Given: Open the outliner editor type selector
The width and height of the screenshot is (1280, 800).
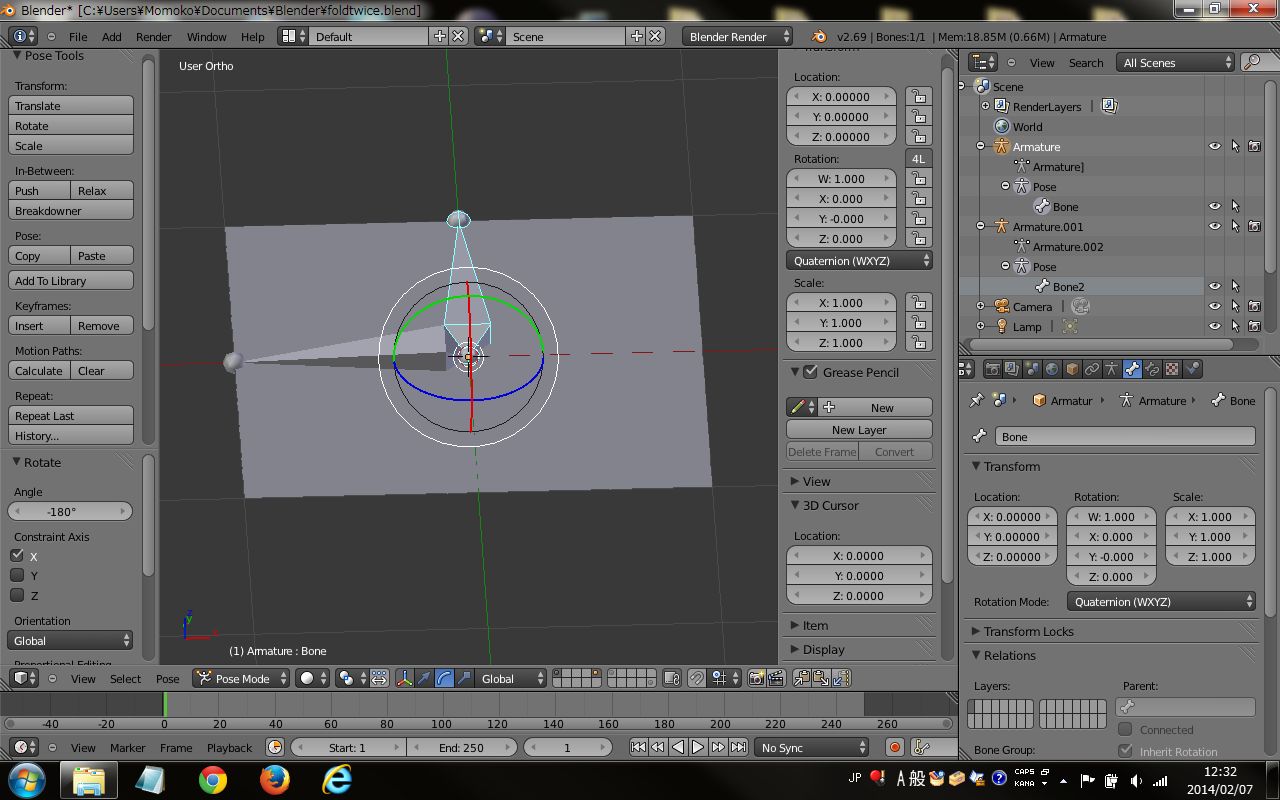Looking at the screenshot, I should click(983, 62).
